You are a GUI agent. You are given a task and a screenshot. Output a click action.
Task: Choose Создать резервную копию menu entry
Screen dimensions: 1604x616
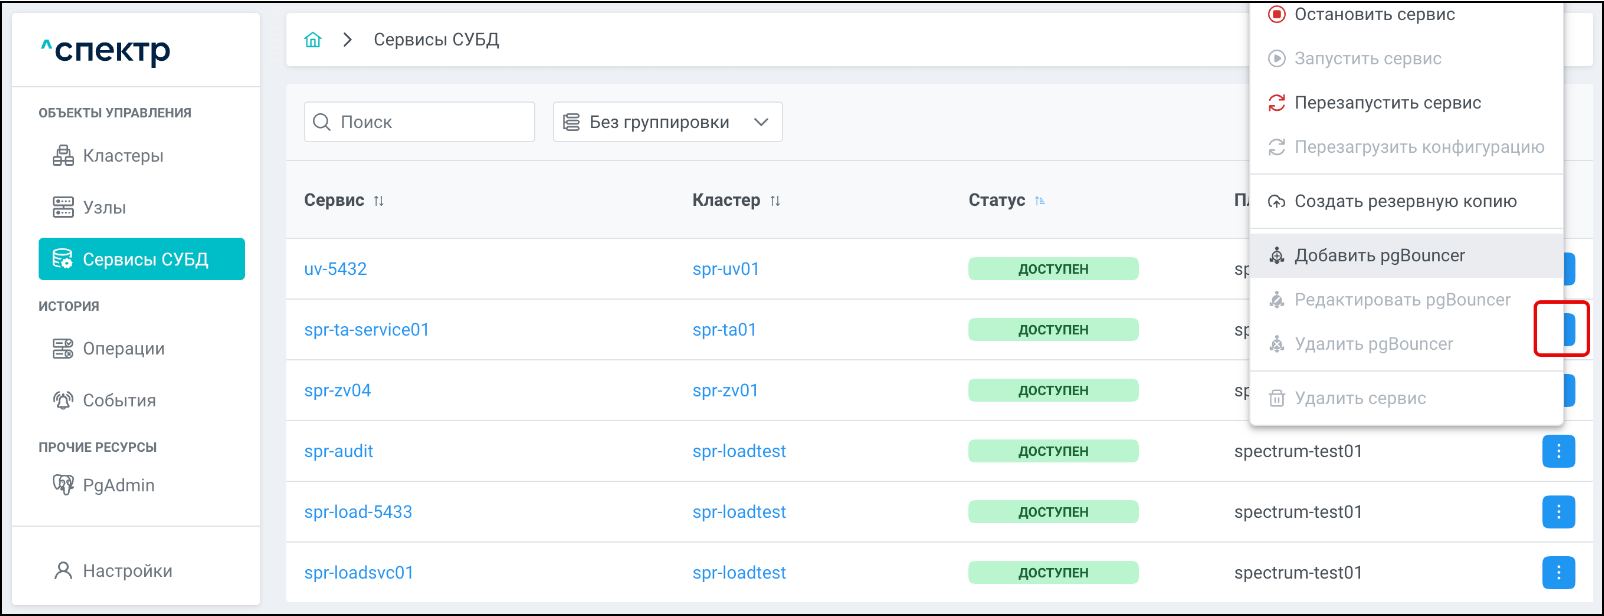[1405, 201]
